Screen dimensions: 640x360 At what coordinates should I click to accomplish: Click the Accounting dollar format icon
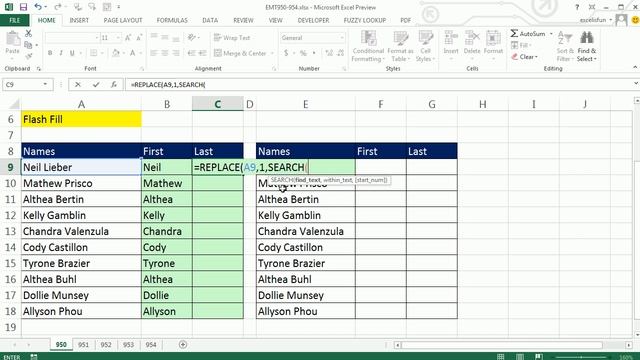click(x=286, y=53)
